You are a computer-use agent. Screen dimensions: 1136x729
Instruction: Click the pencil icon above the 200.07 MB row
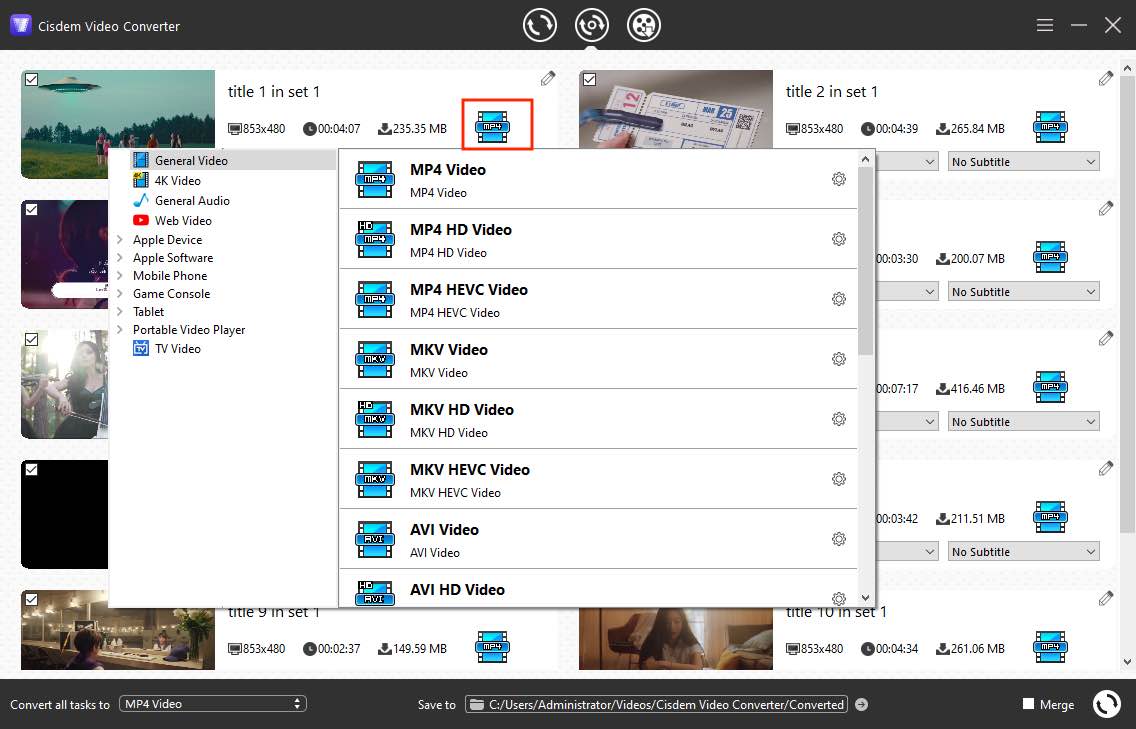(1106, 209)
